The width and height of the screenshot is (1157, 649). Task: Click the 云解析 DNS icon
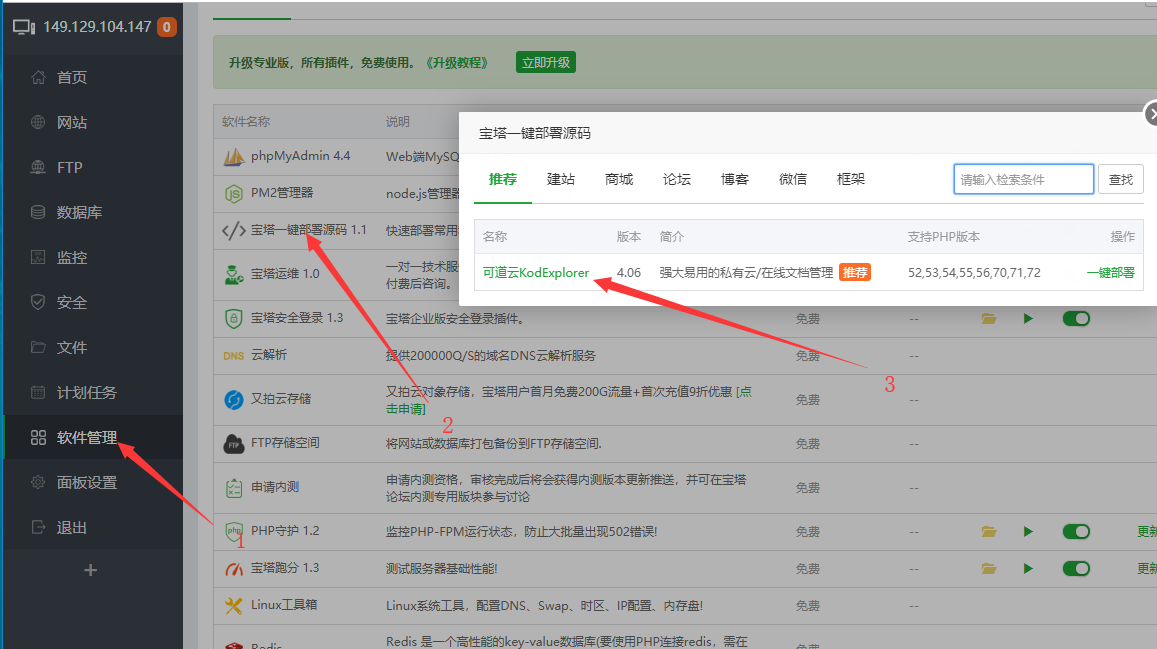tap(234, 355)
